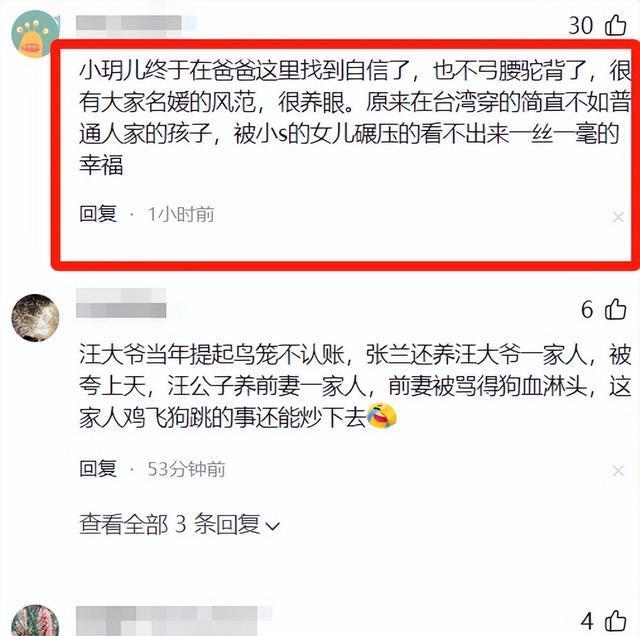640x636 pixels.
Task: Click the laughing-crying emoji in second comment
Action: 382,416
